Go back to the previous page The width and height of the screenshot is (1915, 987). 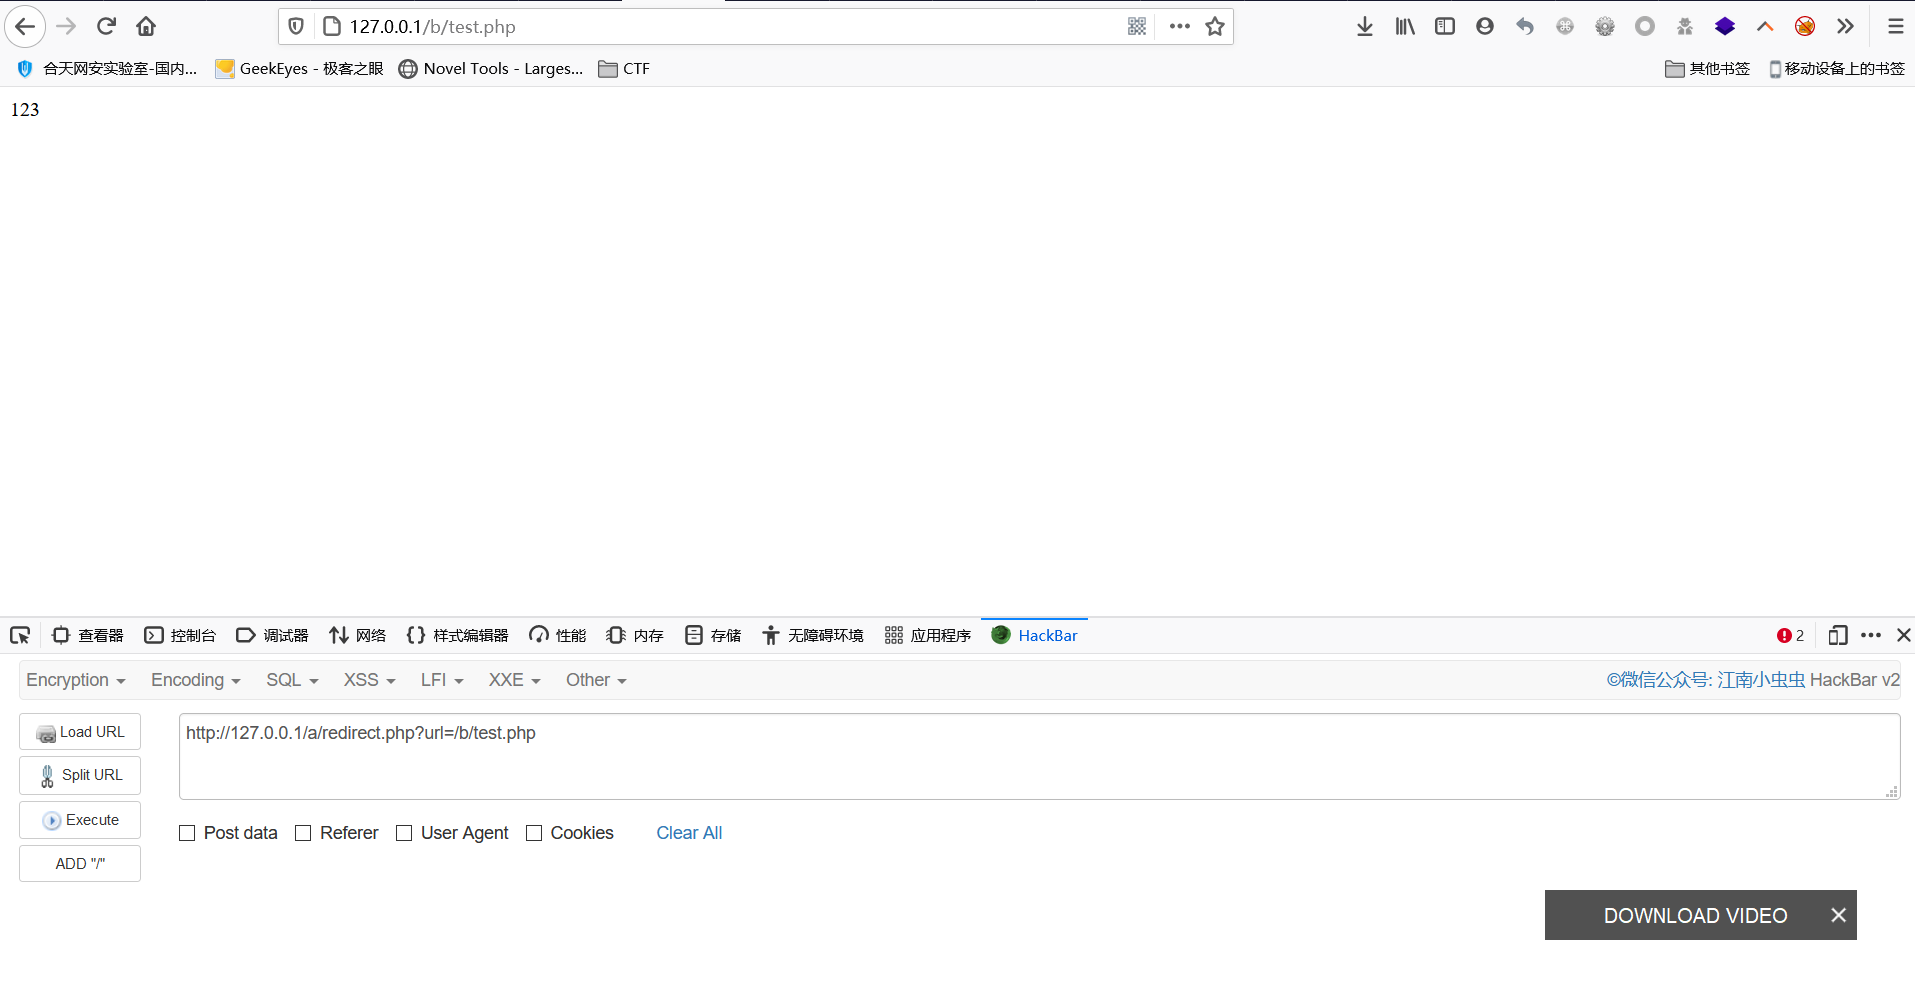click(25, 26)
